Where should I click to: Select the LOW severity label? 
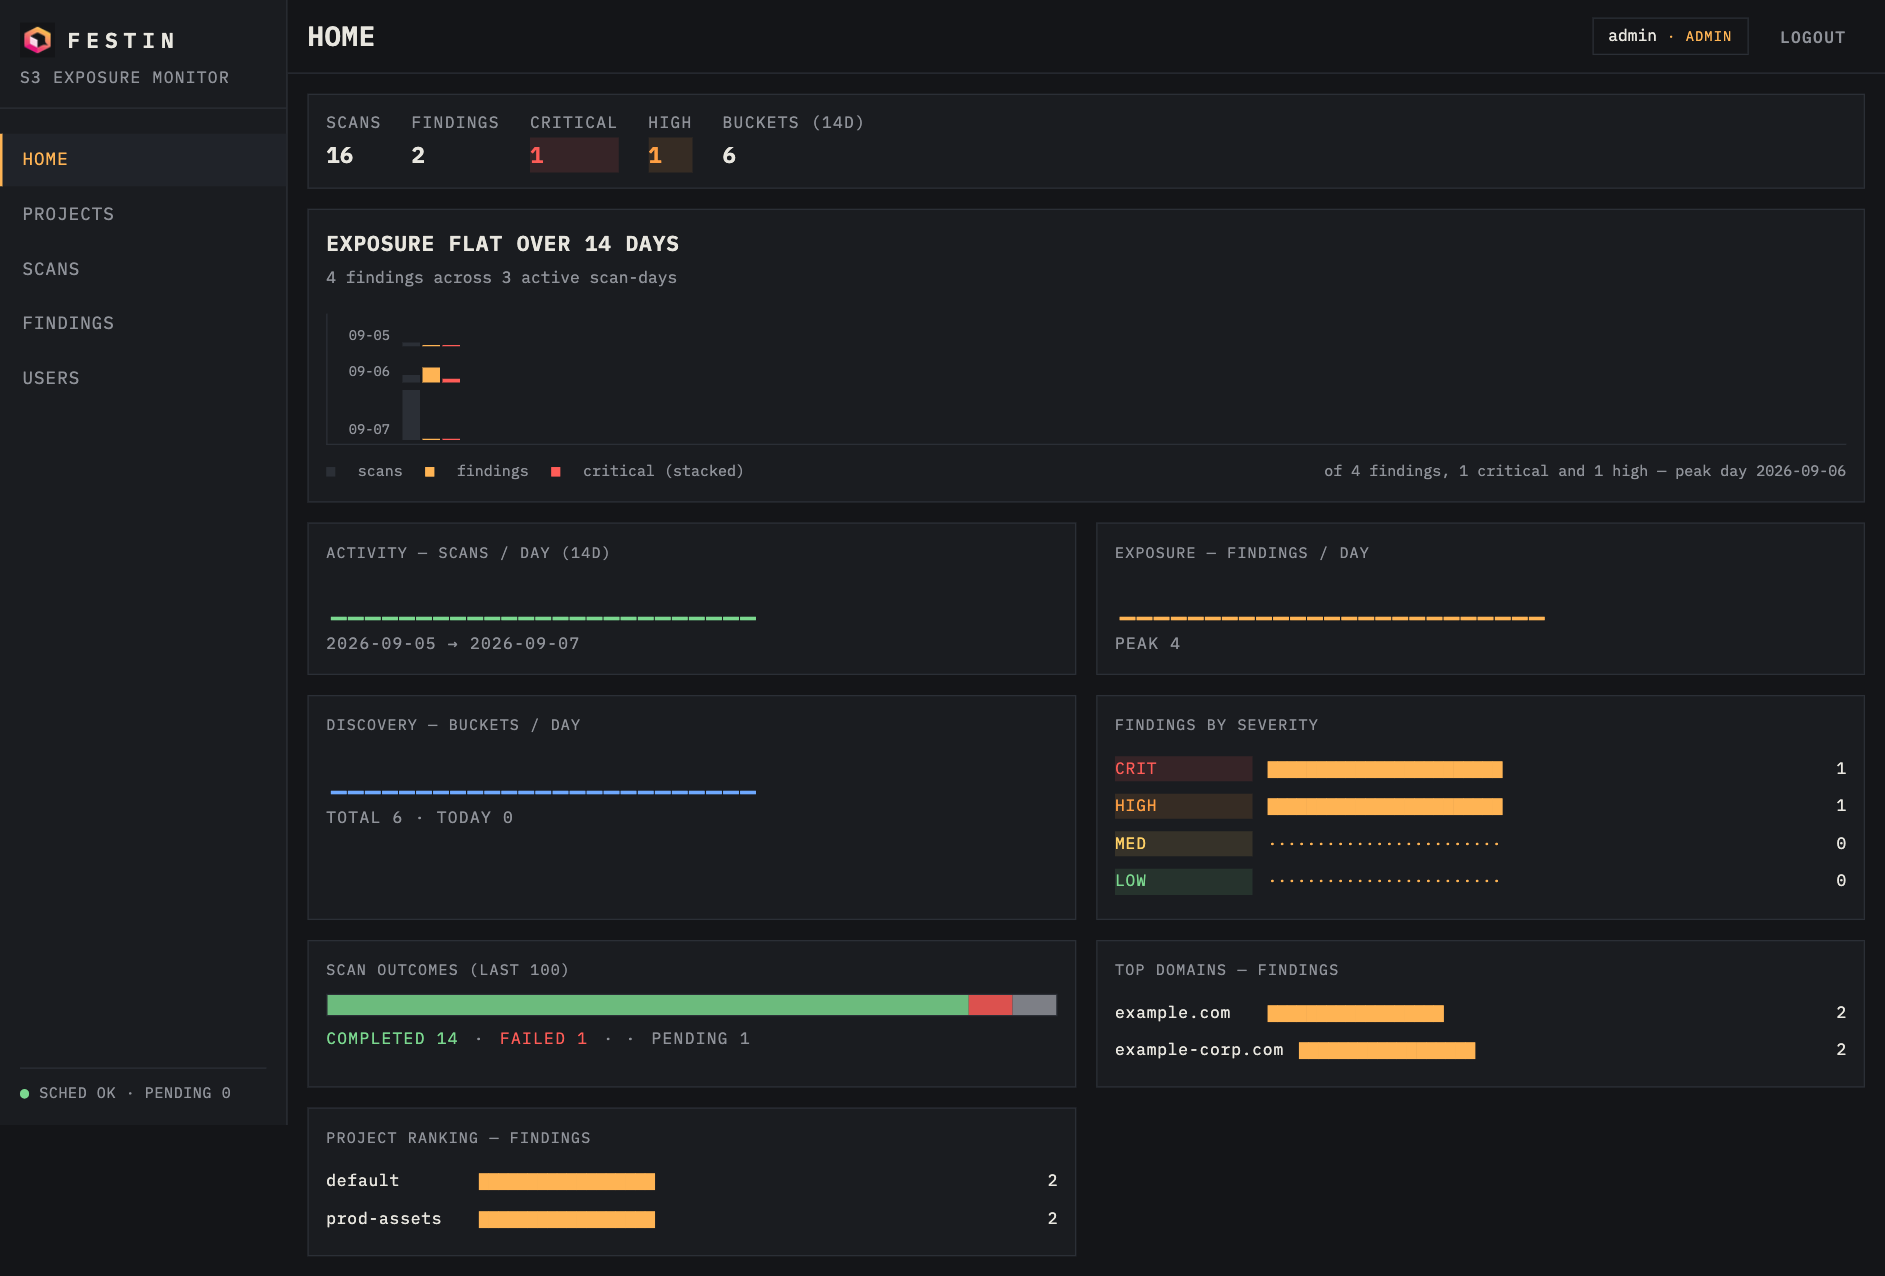(x=1183, y=881)
